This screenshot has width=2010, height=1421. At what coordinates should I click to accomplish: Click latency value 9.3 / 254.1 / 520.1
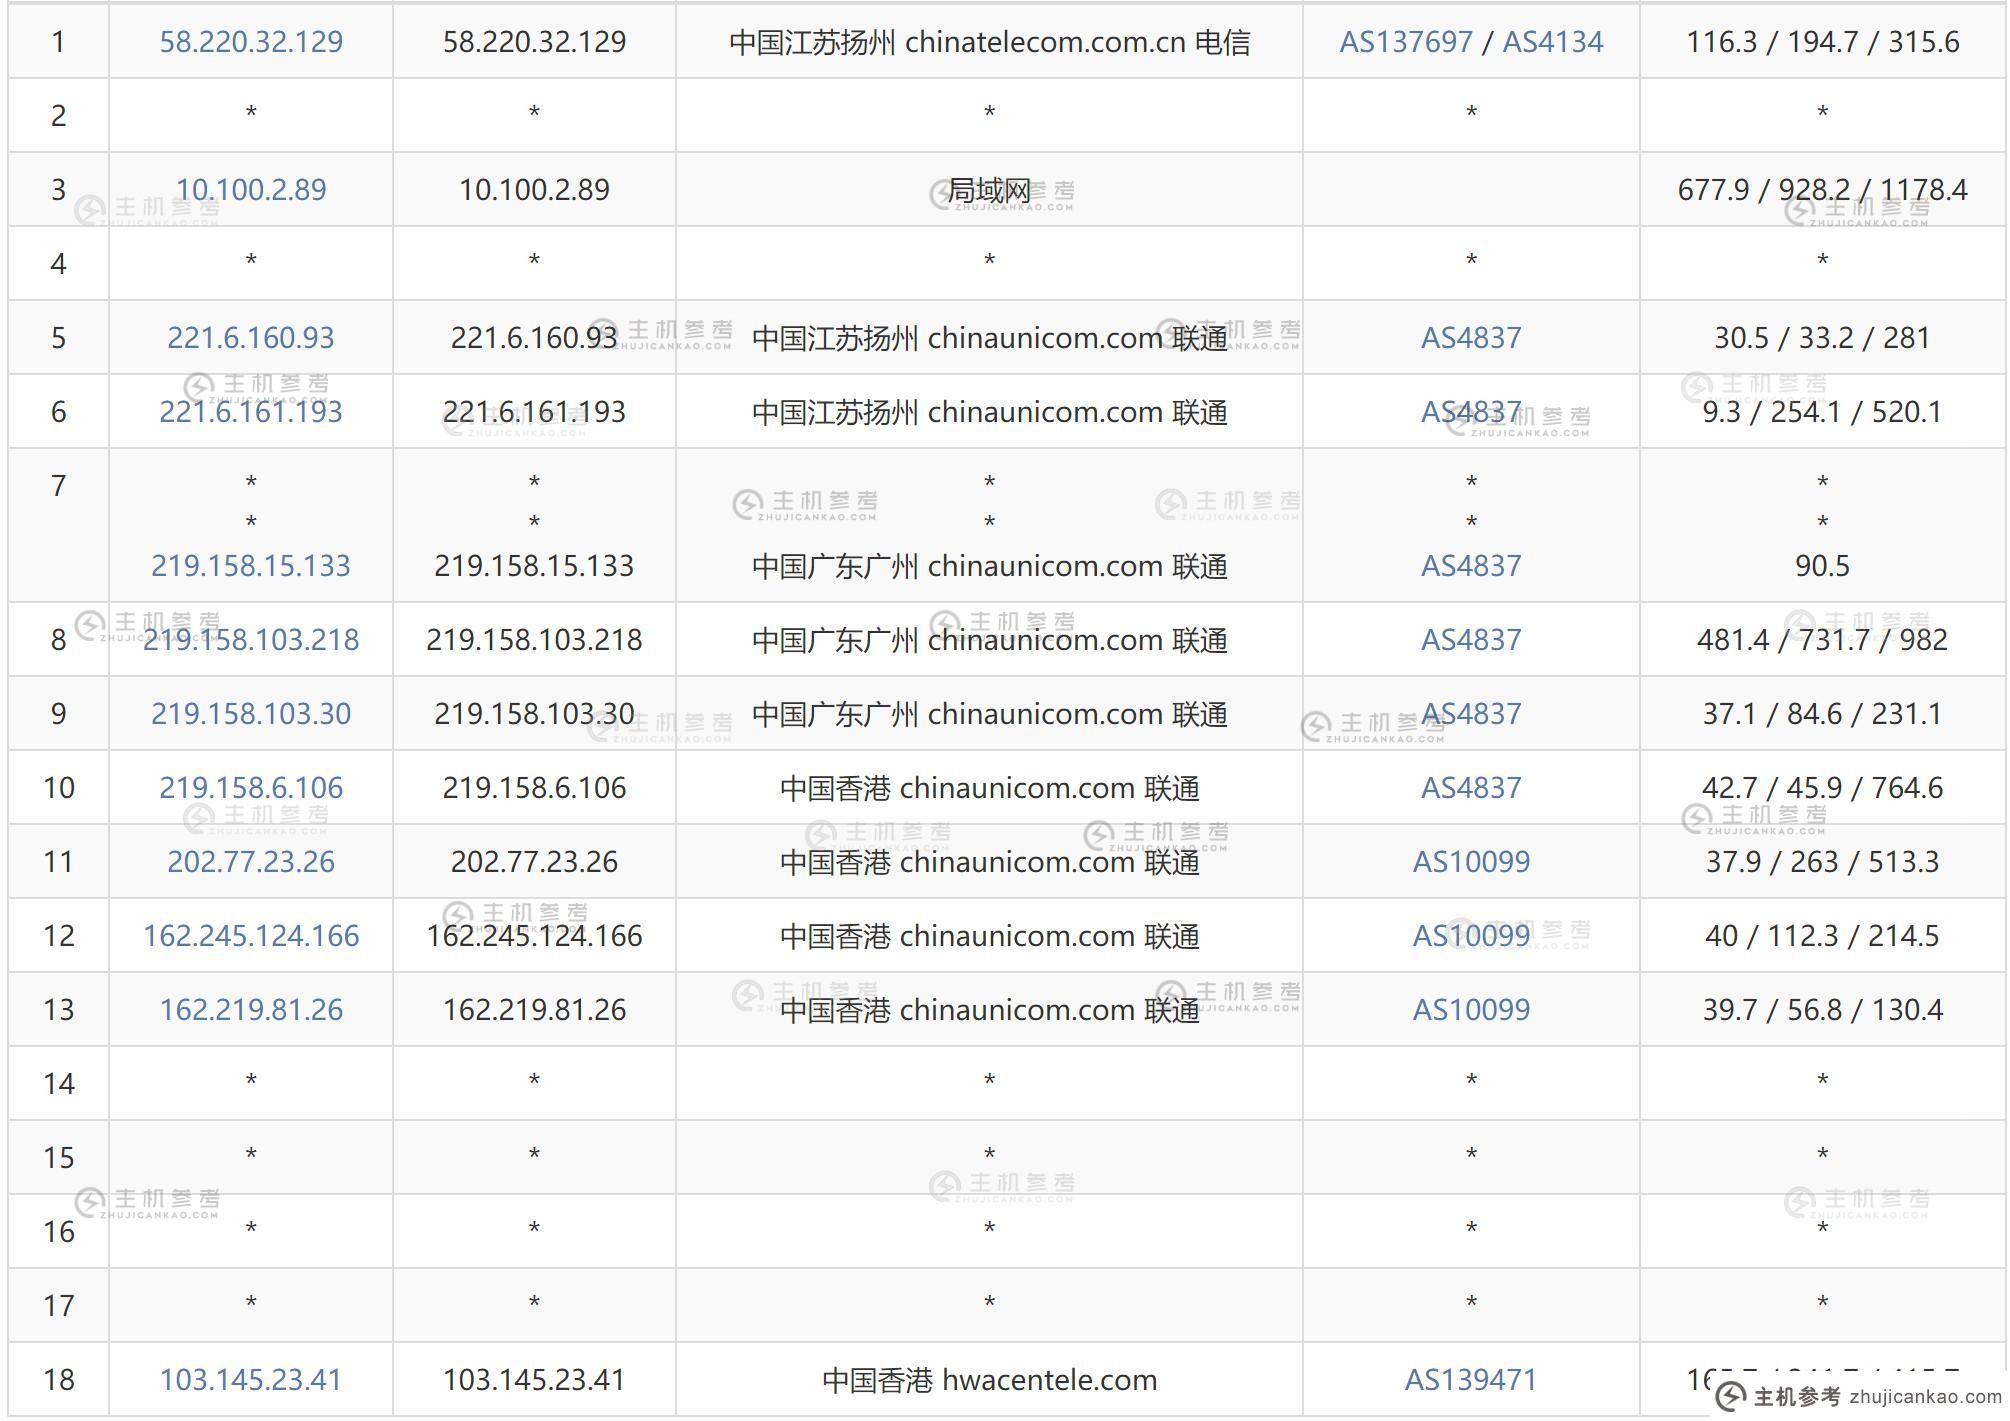click(x=1822, y=412)
